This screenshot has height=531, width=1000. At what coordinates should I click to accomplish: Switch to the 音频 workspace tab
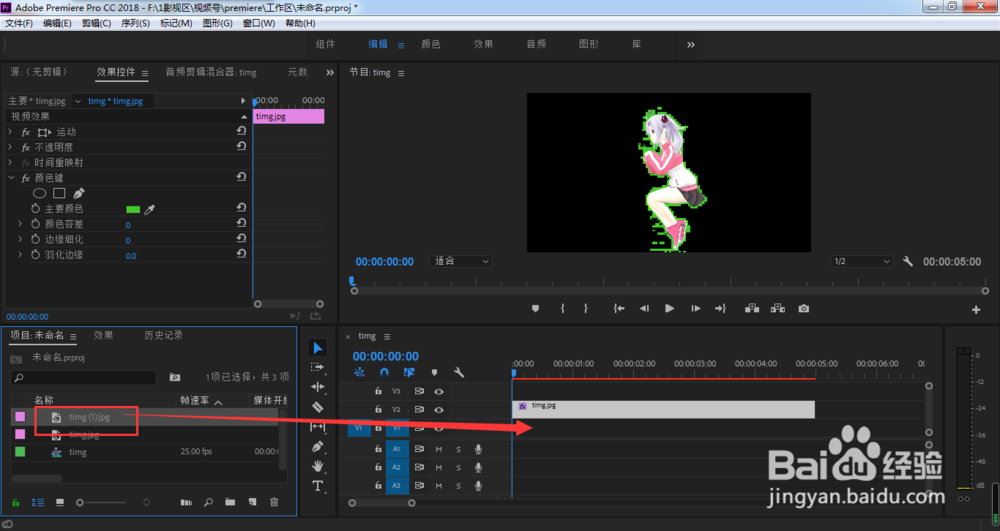(x=536, y=44)
